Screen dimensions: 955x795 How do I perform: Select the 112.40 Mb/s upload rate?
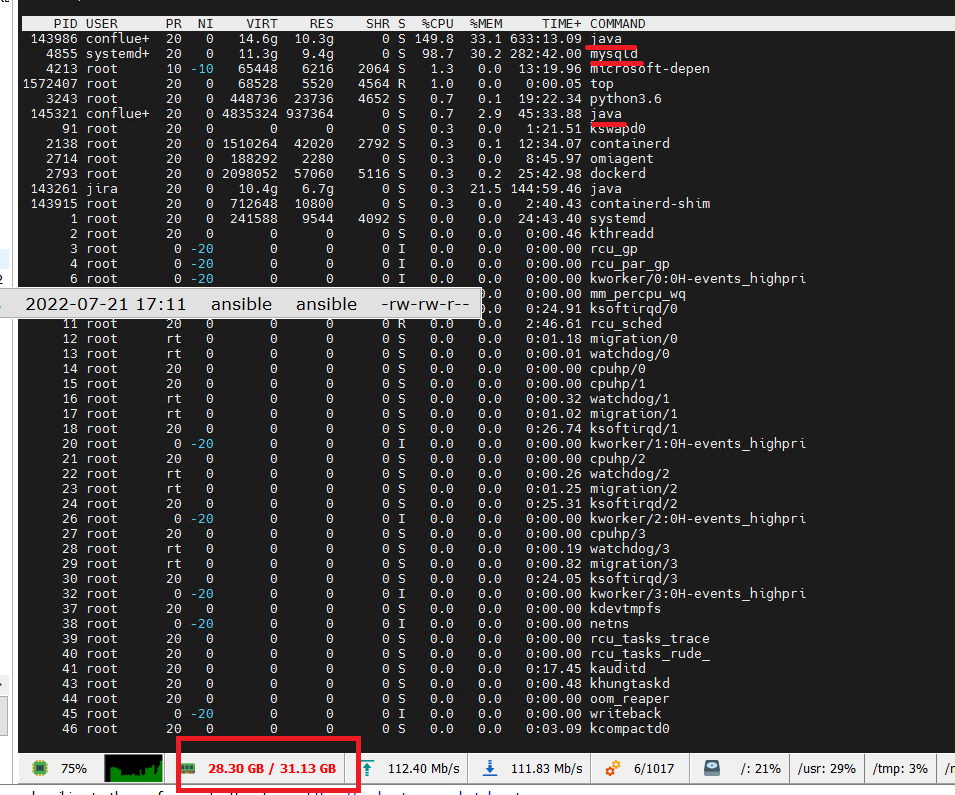423,769
